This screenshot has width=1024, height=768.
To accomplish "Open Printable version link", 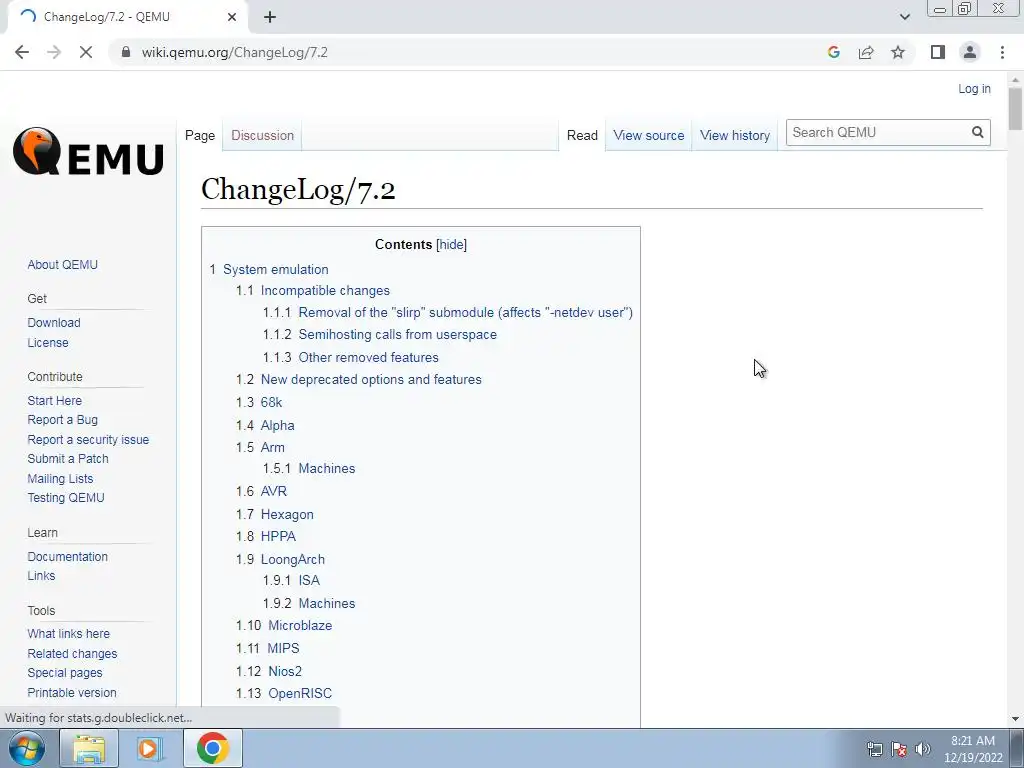I will 72,692.
